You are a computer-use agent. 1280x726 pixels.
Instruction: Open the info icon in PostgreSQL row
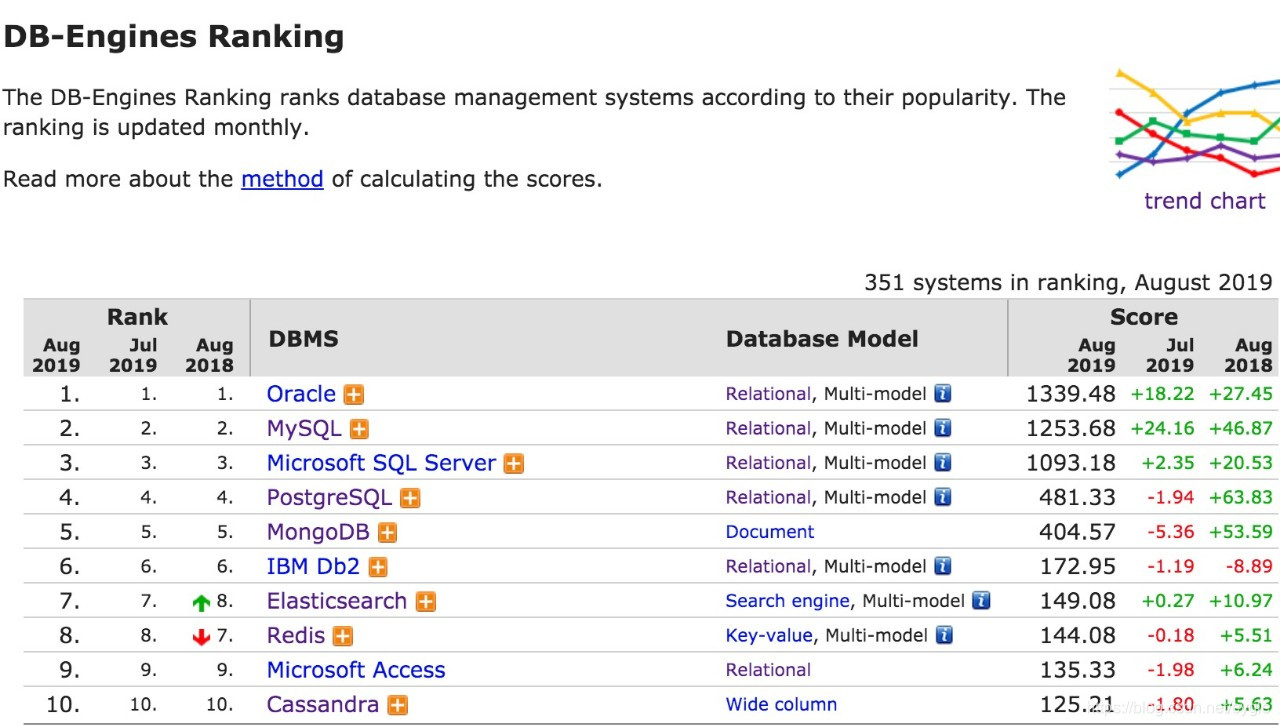[943, 497]
